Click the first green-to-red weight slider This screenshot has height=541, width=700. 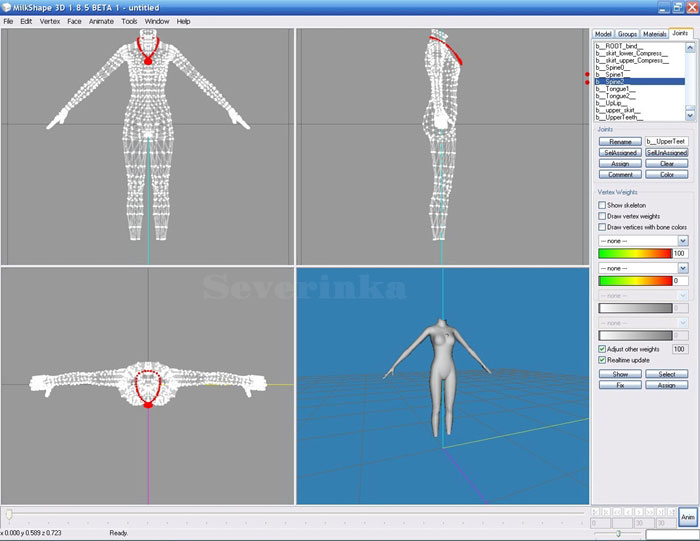tap(633, 254)
